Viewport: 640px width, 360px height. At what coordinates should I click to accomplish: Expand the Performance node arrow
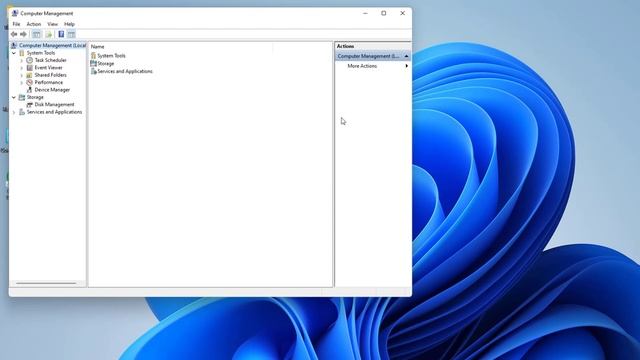point(22,82)
